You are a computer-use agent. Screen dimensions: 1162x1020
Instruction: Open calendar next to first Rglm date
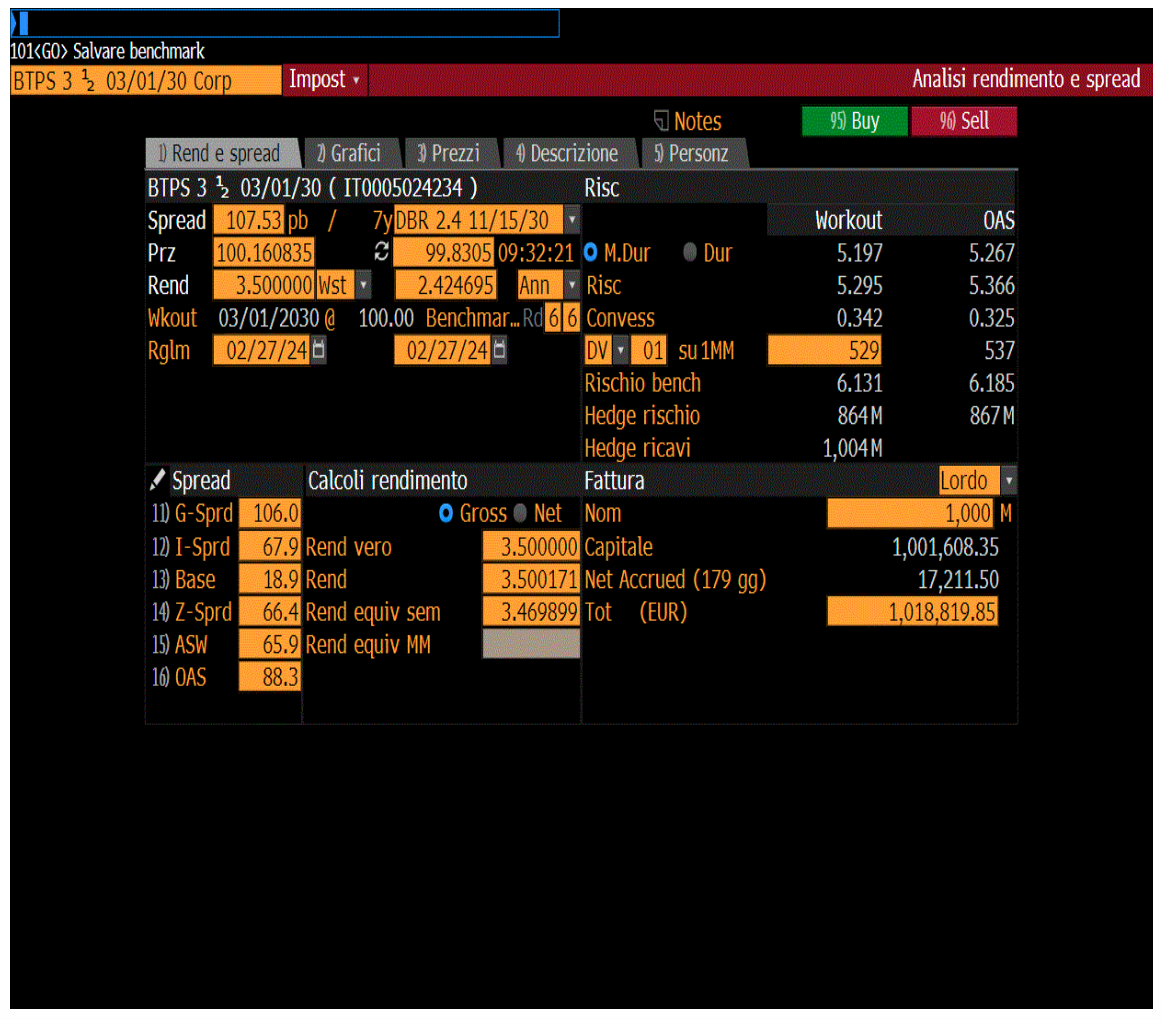click(319, 349)
